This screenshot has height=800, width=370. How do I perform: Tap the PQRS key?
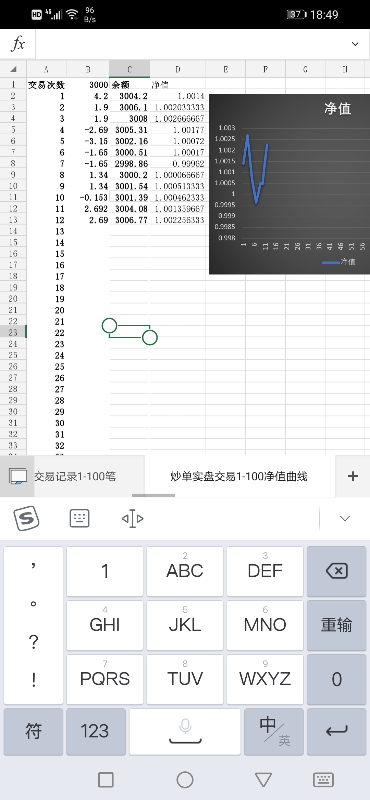(105, 679)
